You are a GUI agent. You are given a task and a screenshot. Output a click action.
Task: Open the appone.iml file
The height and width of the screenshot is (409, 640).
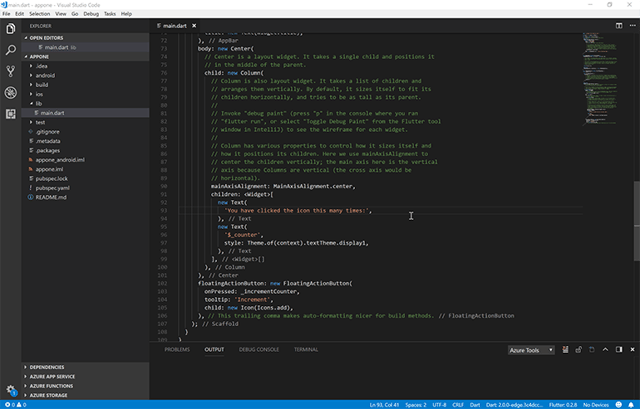pyautogui.click(x=85, y=169)
